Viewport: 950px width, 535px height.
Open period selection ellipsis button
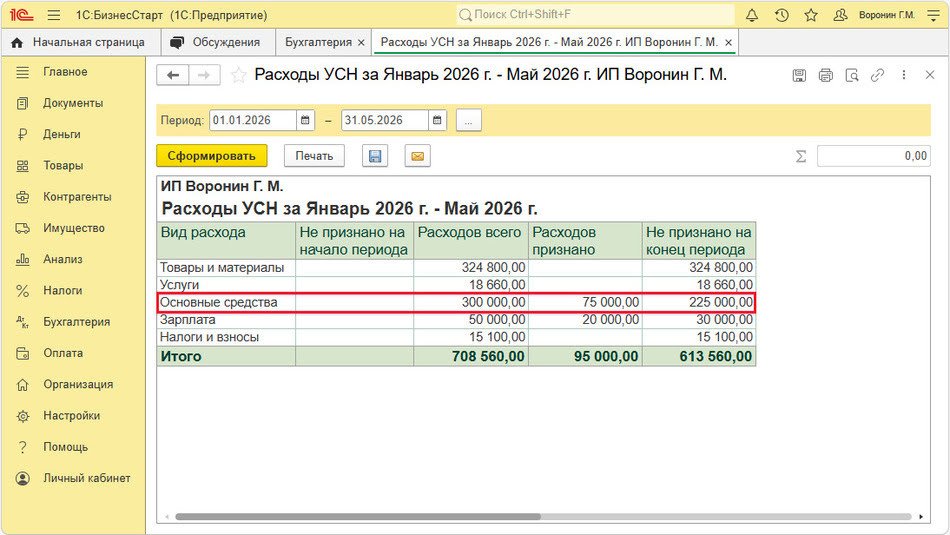pos(468,120)
